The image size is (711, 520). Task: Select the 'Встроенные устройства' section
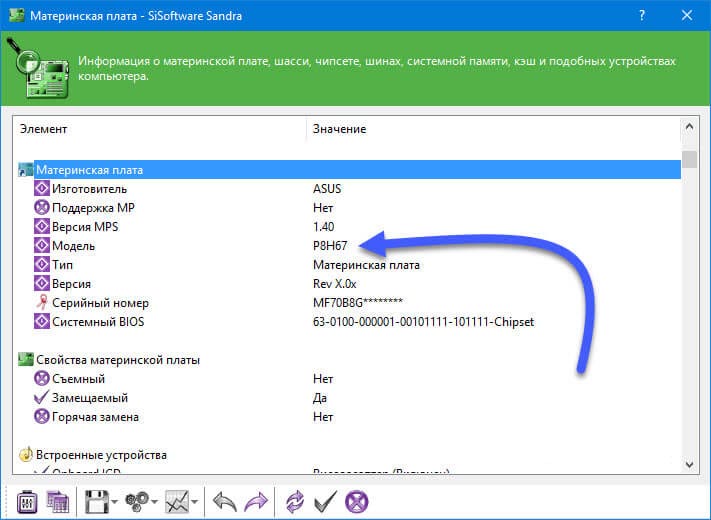(x=349, y=455)
